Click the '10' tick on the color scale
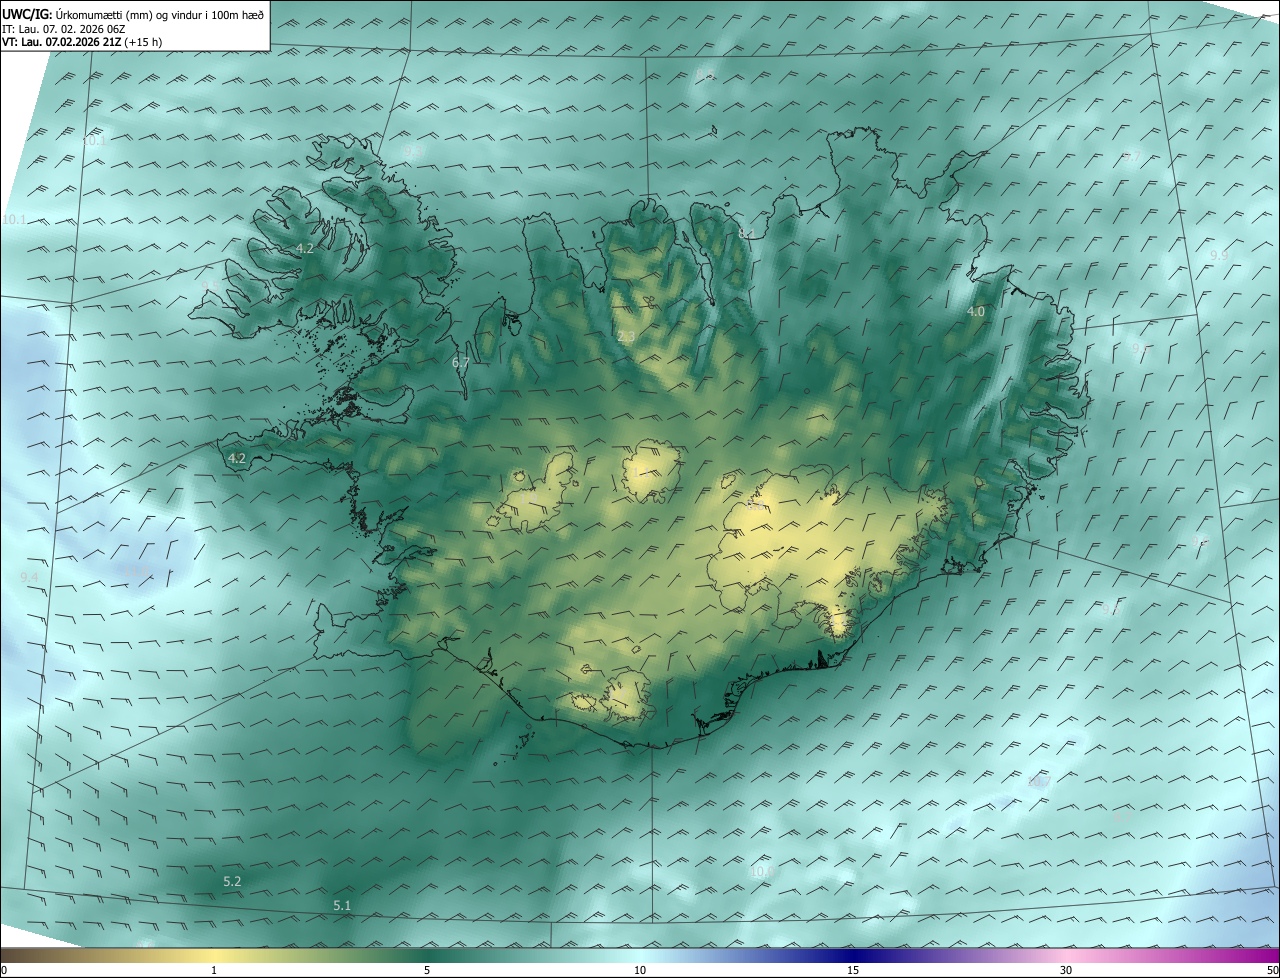This screenshot has height=978, width=1280. coord(640,970)
